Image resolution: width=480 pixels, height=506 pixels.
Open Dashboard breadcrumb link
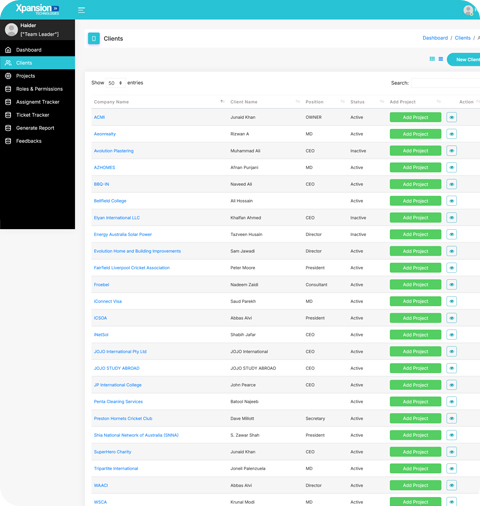click(435, 38)
